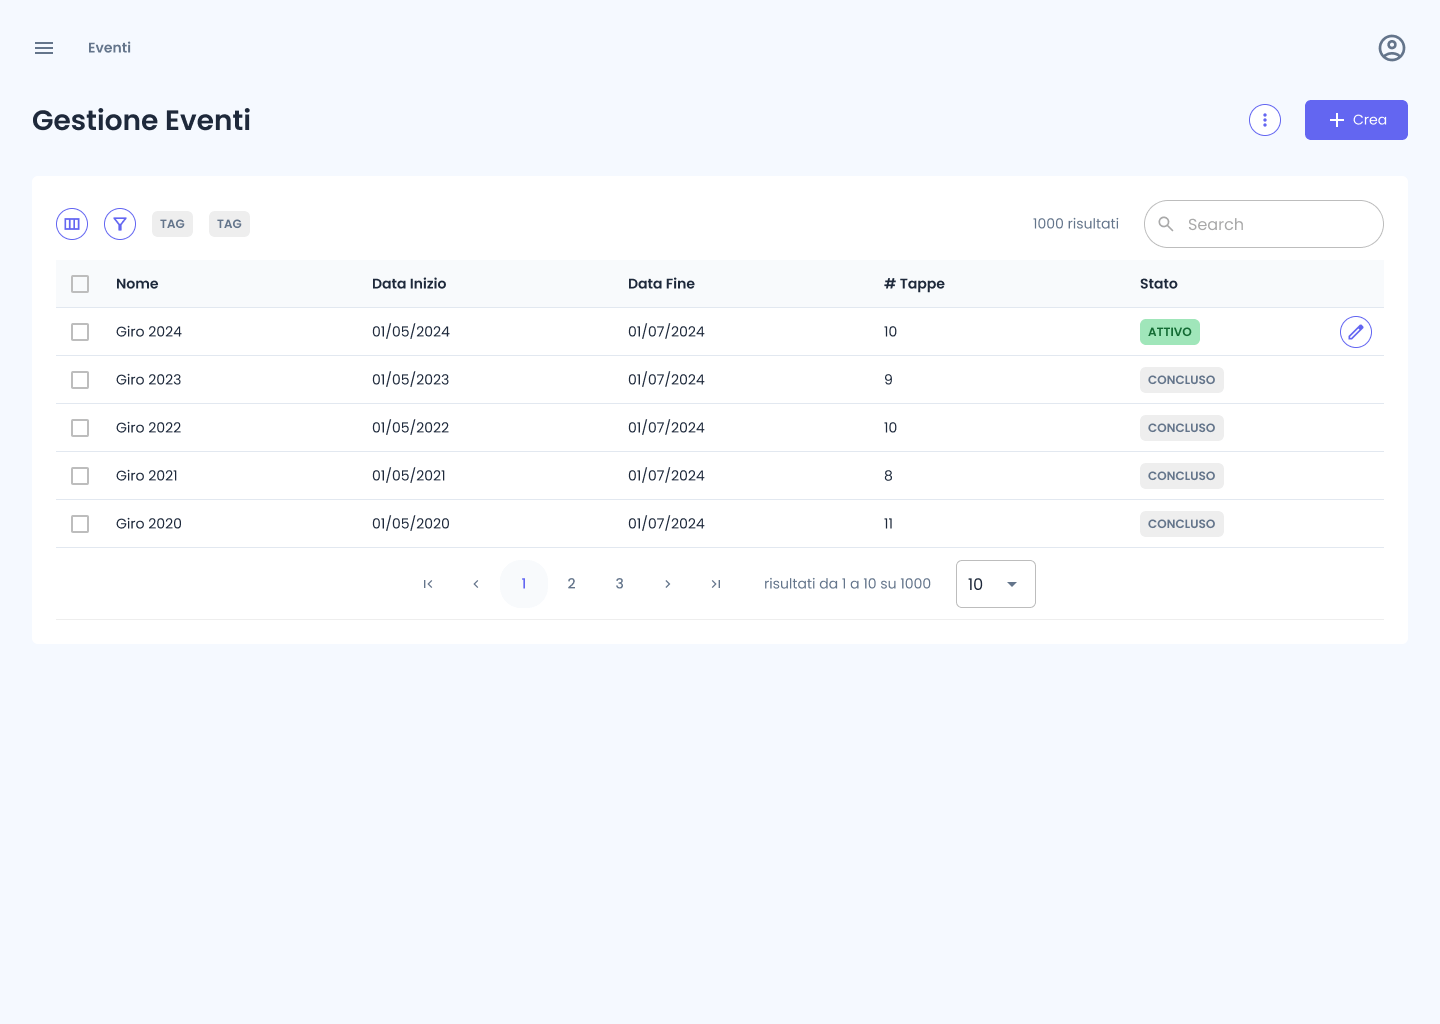The height and width of the screenshot is (1024, 1440).
Task: Click the Tappe value 8 for Giro 2021
Action: click(x=888, y=476)
